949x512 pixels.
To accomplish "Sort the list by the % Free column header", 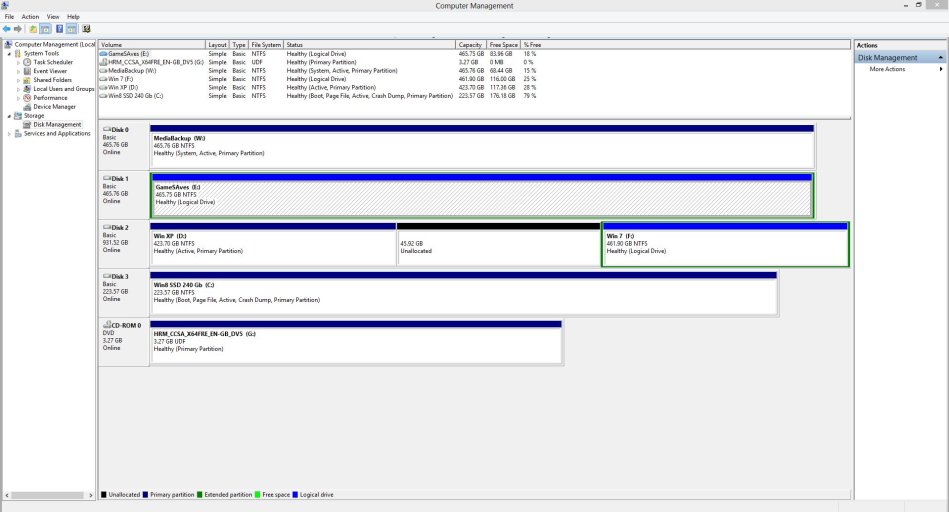I will click(x=533, y=45).
